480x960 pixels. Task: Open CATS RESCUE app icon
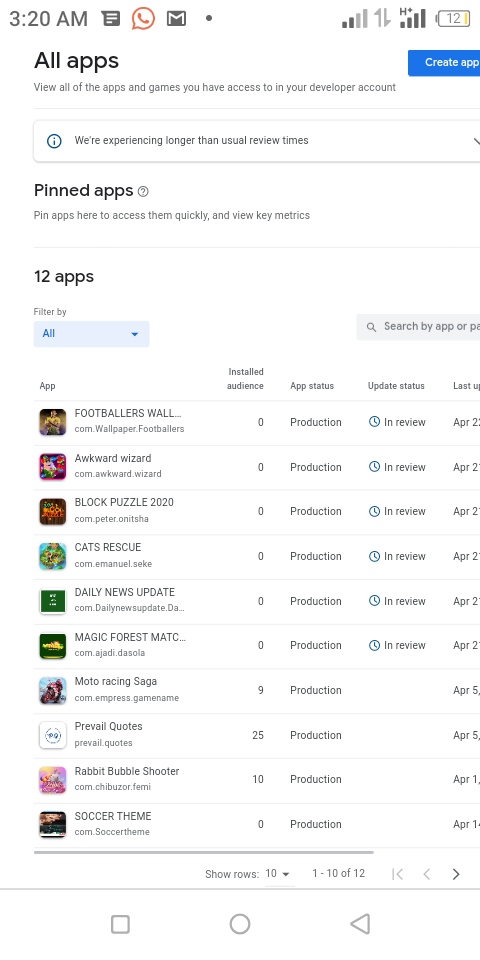click(53, 557)
